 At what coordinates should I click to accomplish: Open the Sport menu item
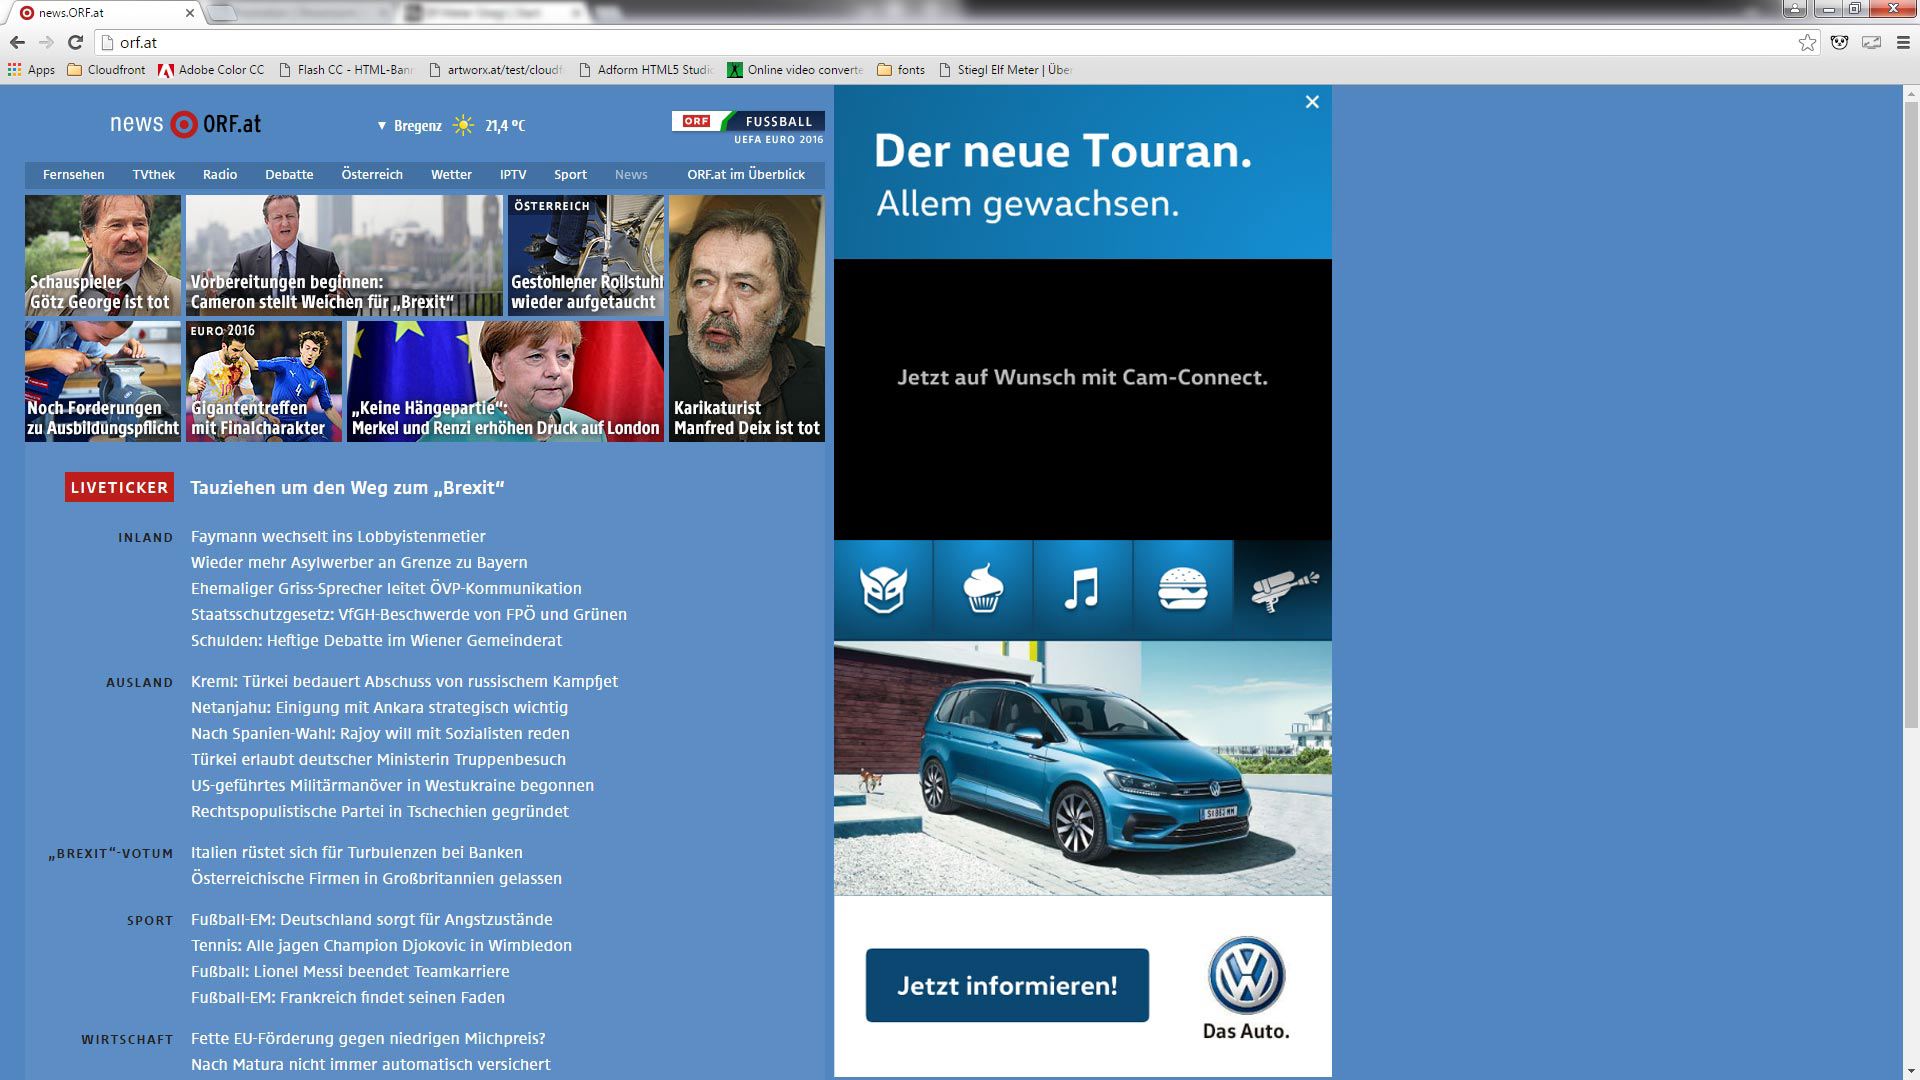click(x=570, y=174)
